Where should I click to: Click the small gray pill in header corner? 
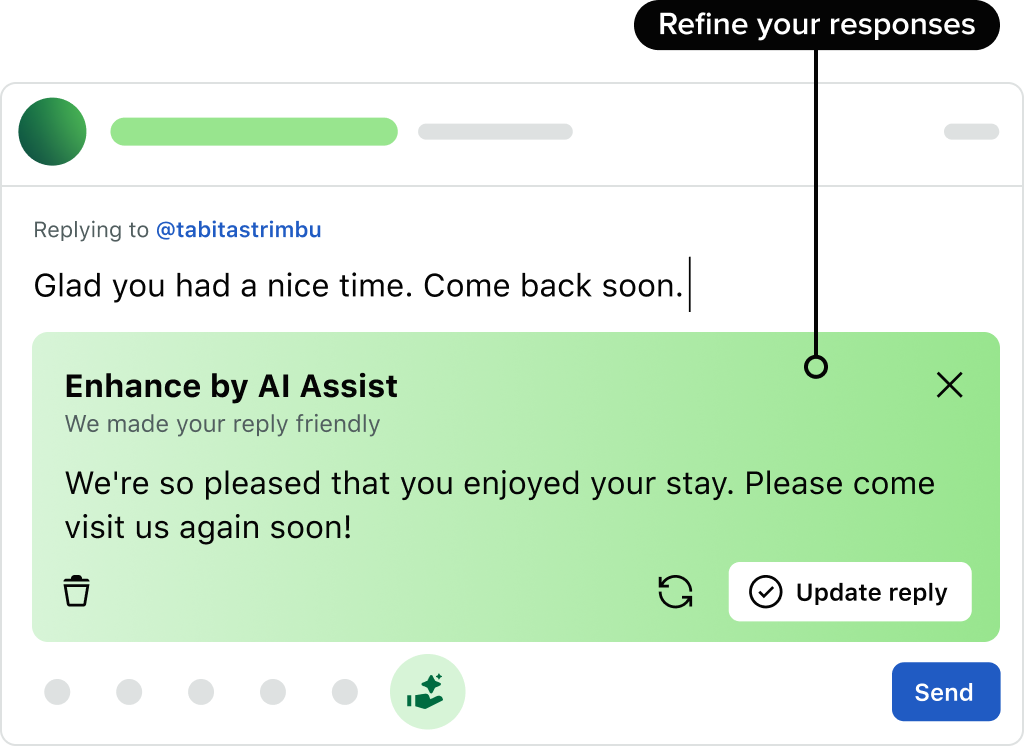tap(971, 132)
